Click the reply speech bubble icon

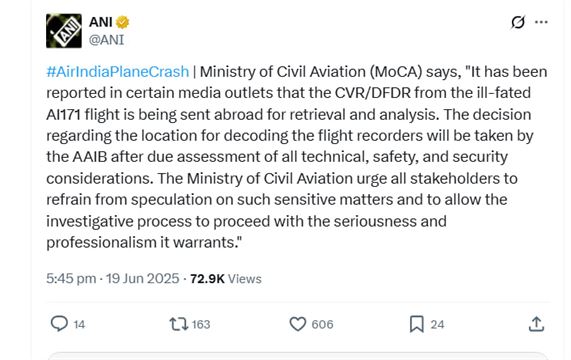pos(59,324)
